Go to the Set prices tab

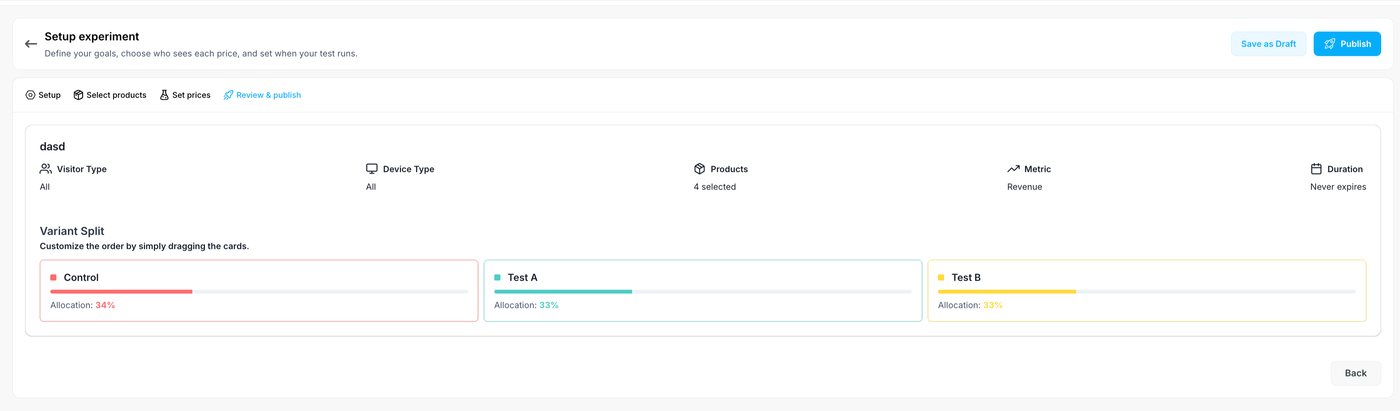coord(191,95)
